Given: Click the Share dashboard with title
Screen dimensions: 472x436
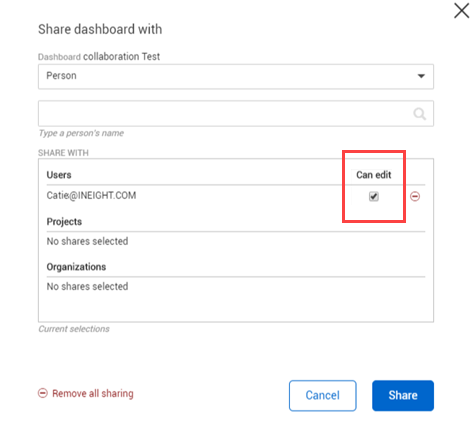Looking at the screenshot, I should 100,29.
